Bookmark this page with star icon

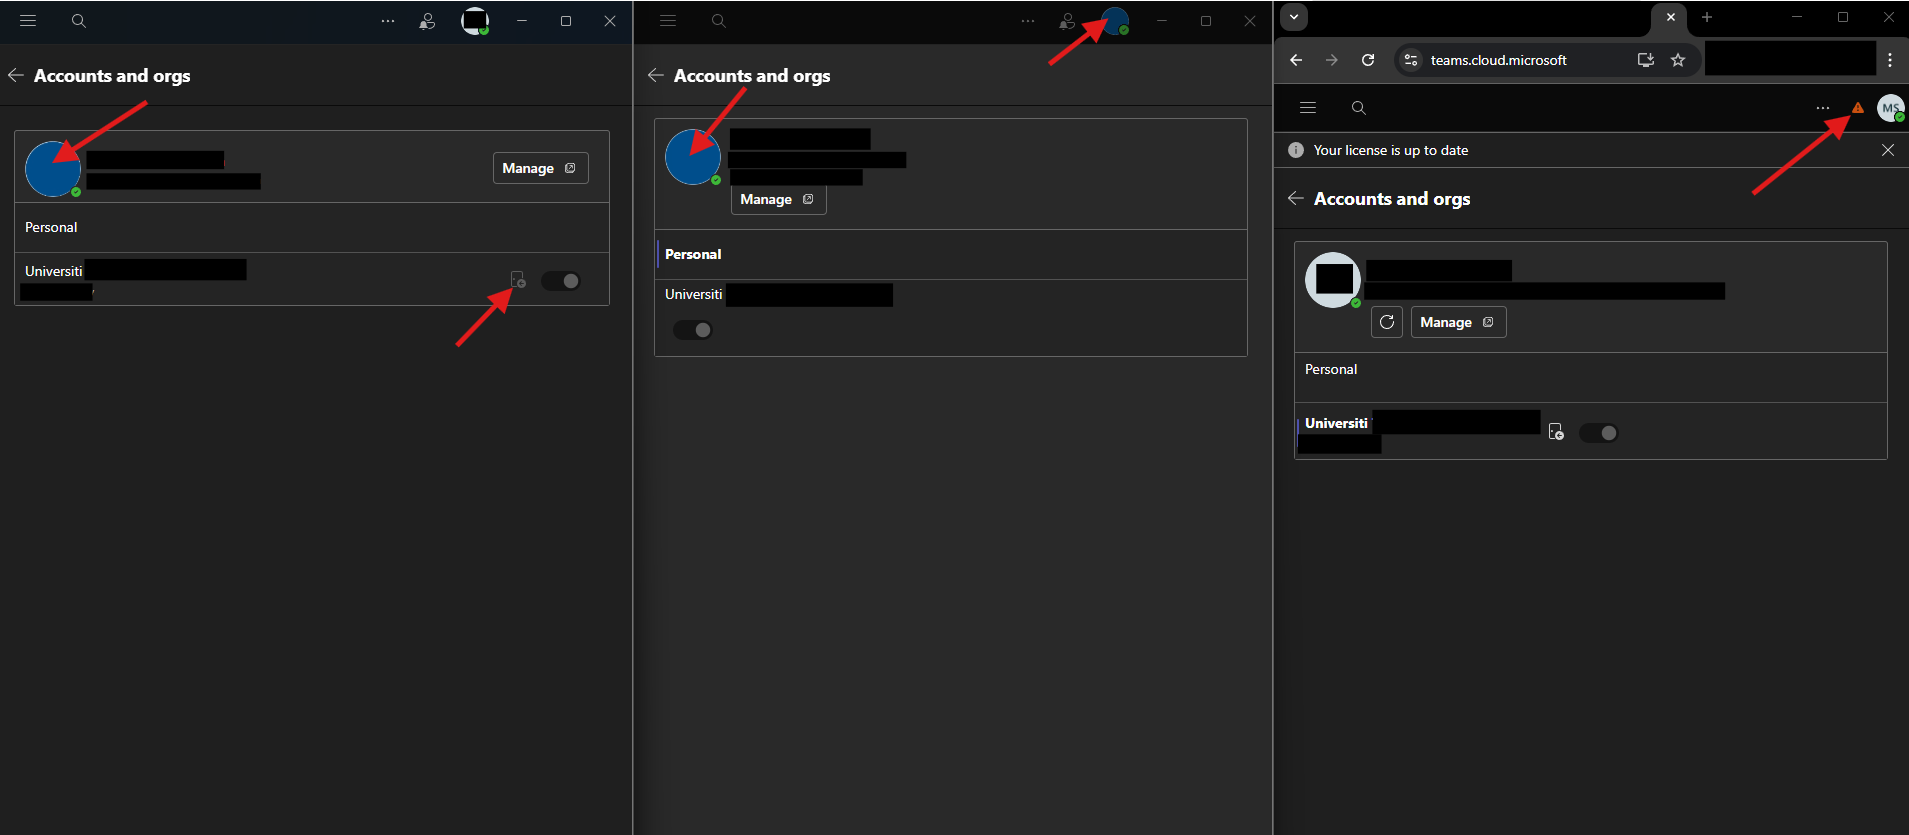click(1678, 60)
